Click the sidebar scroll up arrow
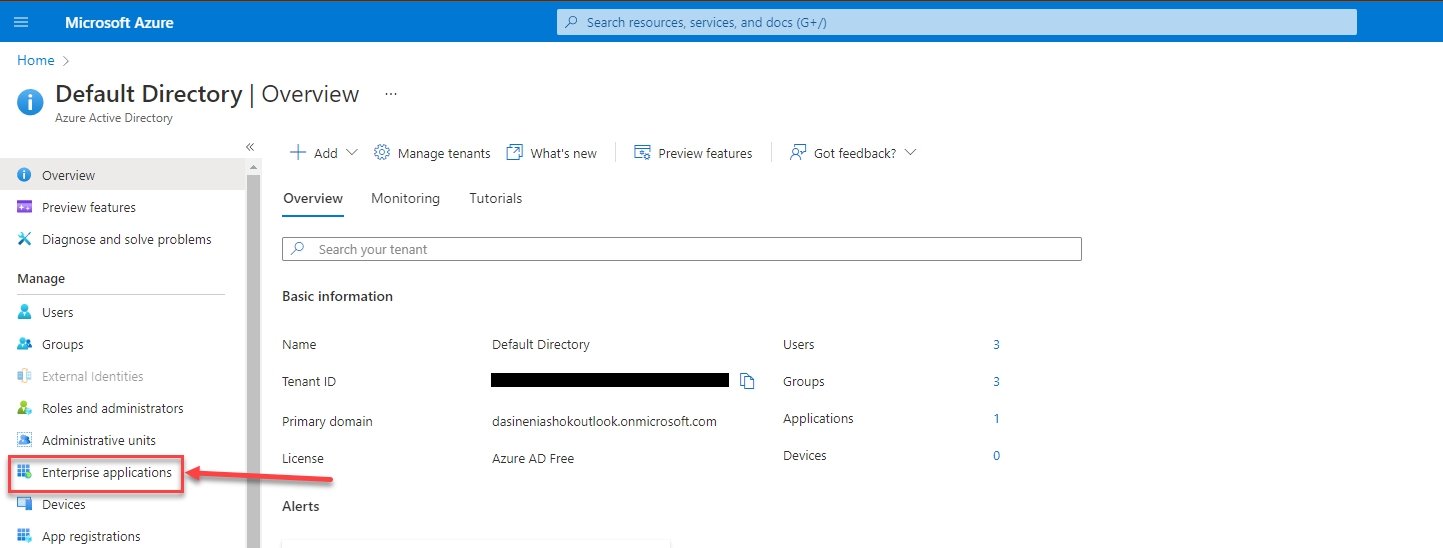Image resolution: width=1443 pixels, height=548 pixels. pos(254,167)
